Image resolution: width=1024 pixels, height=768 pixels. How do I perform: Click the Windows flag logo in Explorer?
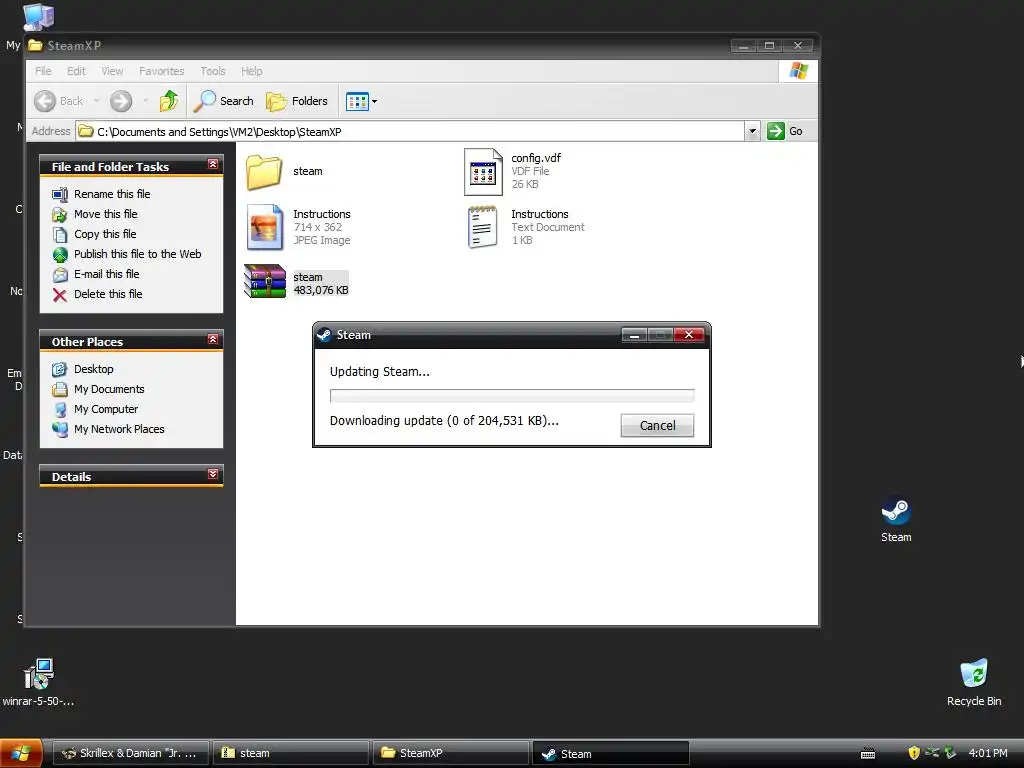point(799,71)
